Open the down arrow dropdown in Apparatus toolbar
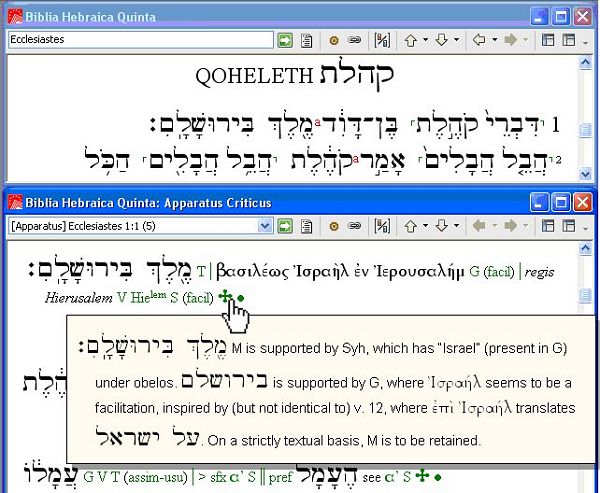The image size is (600, 493). click(x=456, y=226)
